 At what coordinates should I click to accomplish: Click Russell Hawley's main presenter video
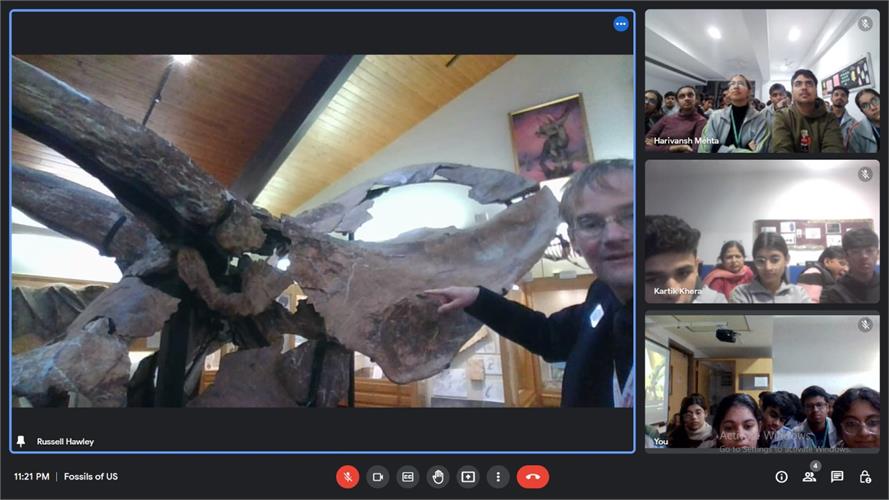click(322, 230)
